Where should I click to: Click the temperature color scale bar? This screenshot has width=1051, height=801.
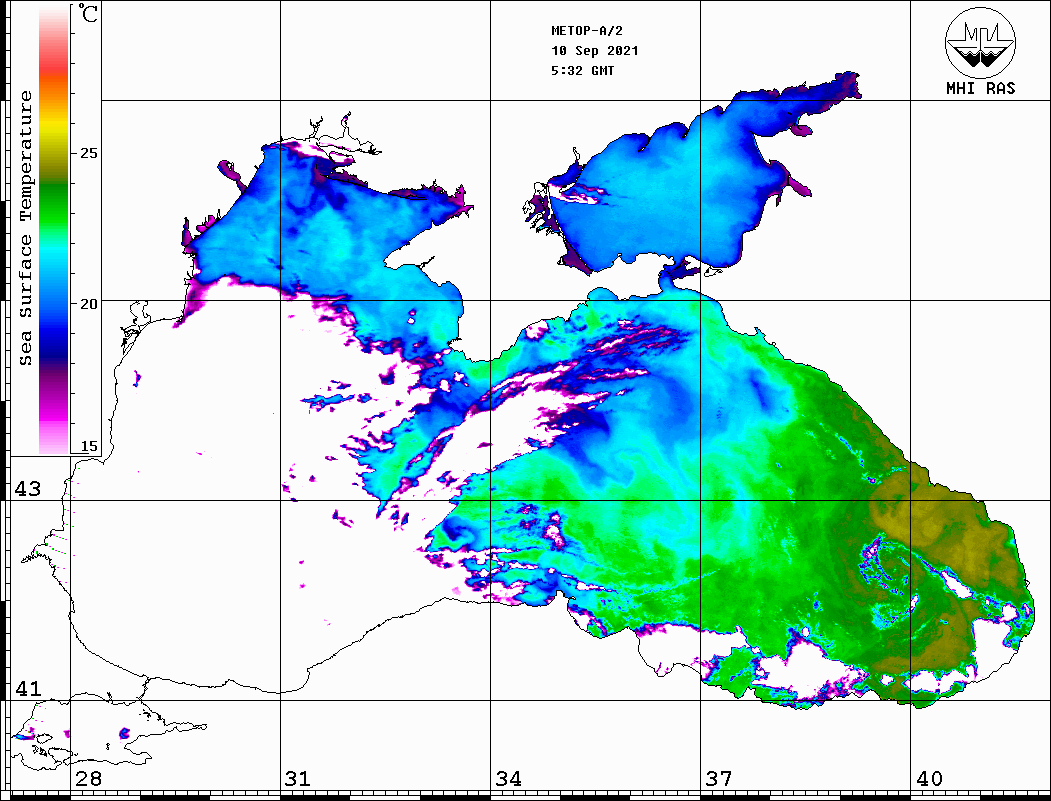tap(54, 230)
